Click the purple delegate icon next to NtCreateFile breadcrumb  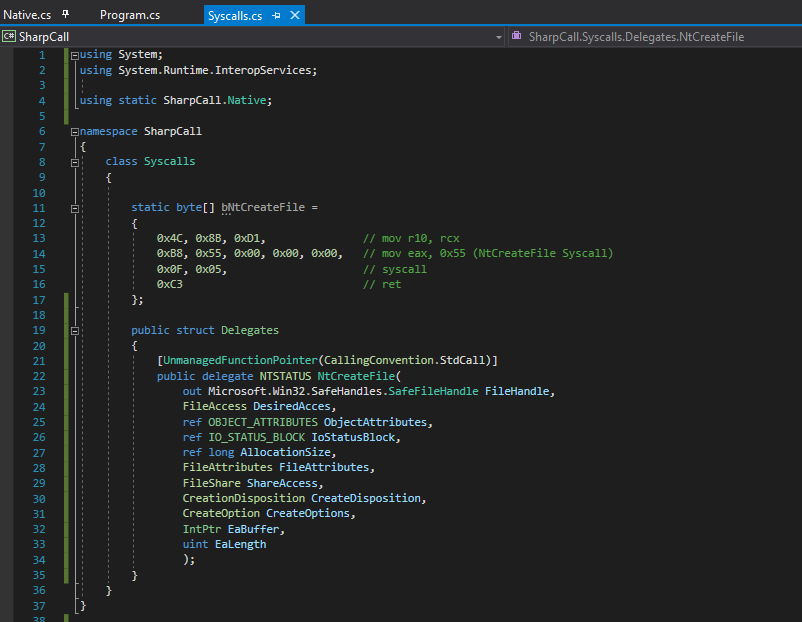point(516,35)
